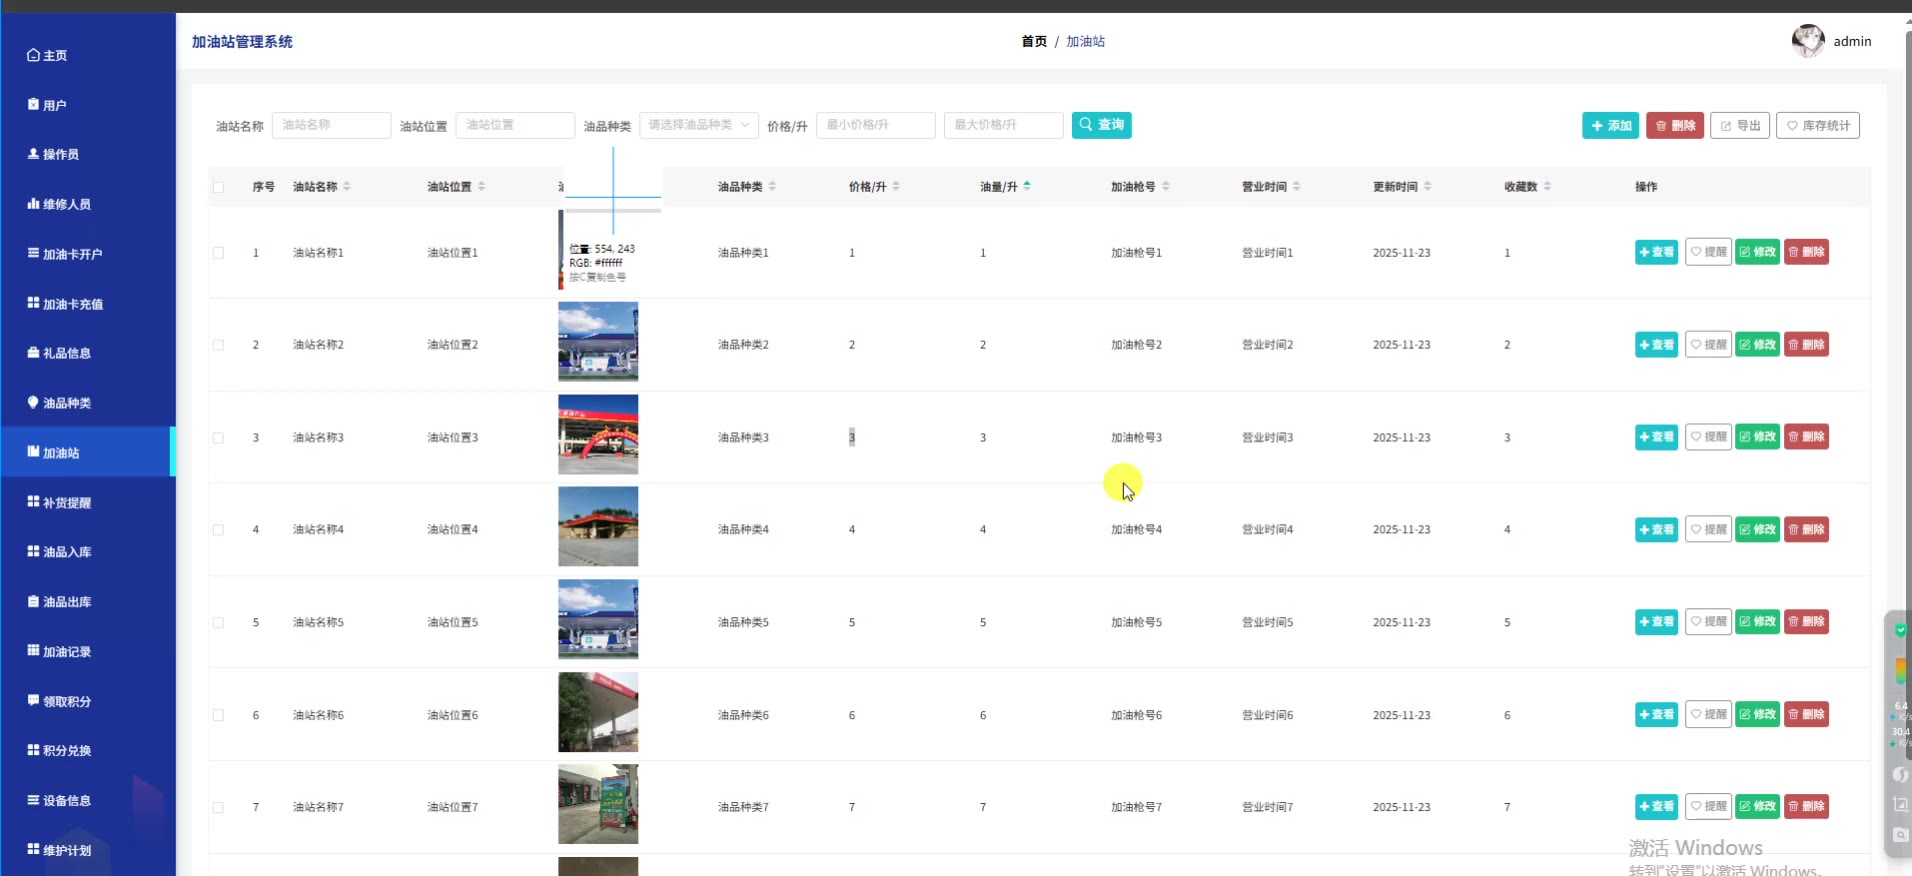Toggle the select-all checkbox in table header

(x=218, y=187)
